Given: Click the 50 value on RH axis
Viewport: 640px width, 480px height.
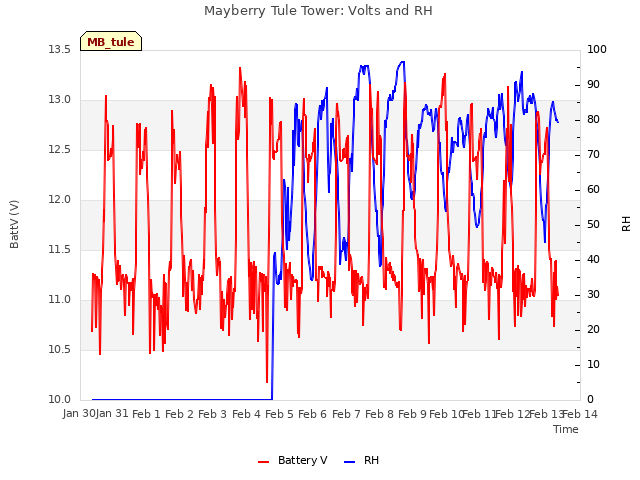Looking at the screenshot, I should (593, 224).
